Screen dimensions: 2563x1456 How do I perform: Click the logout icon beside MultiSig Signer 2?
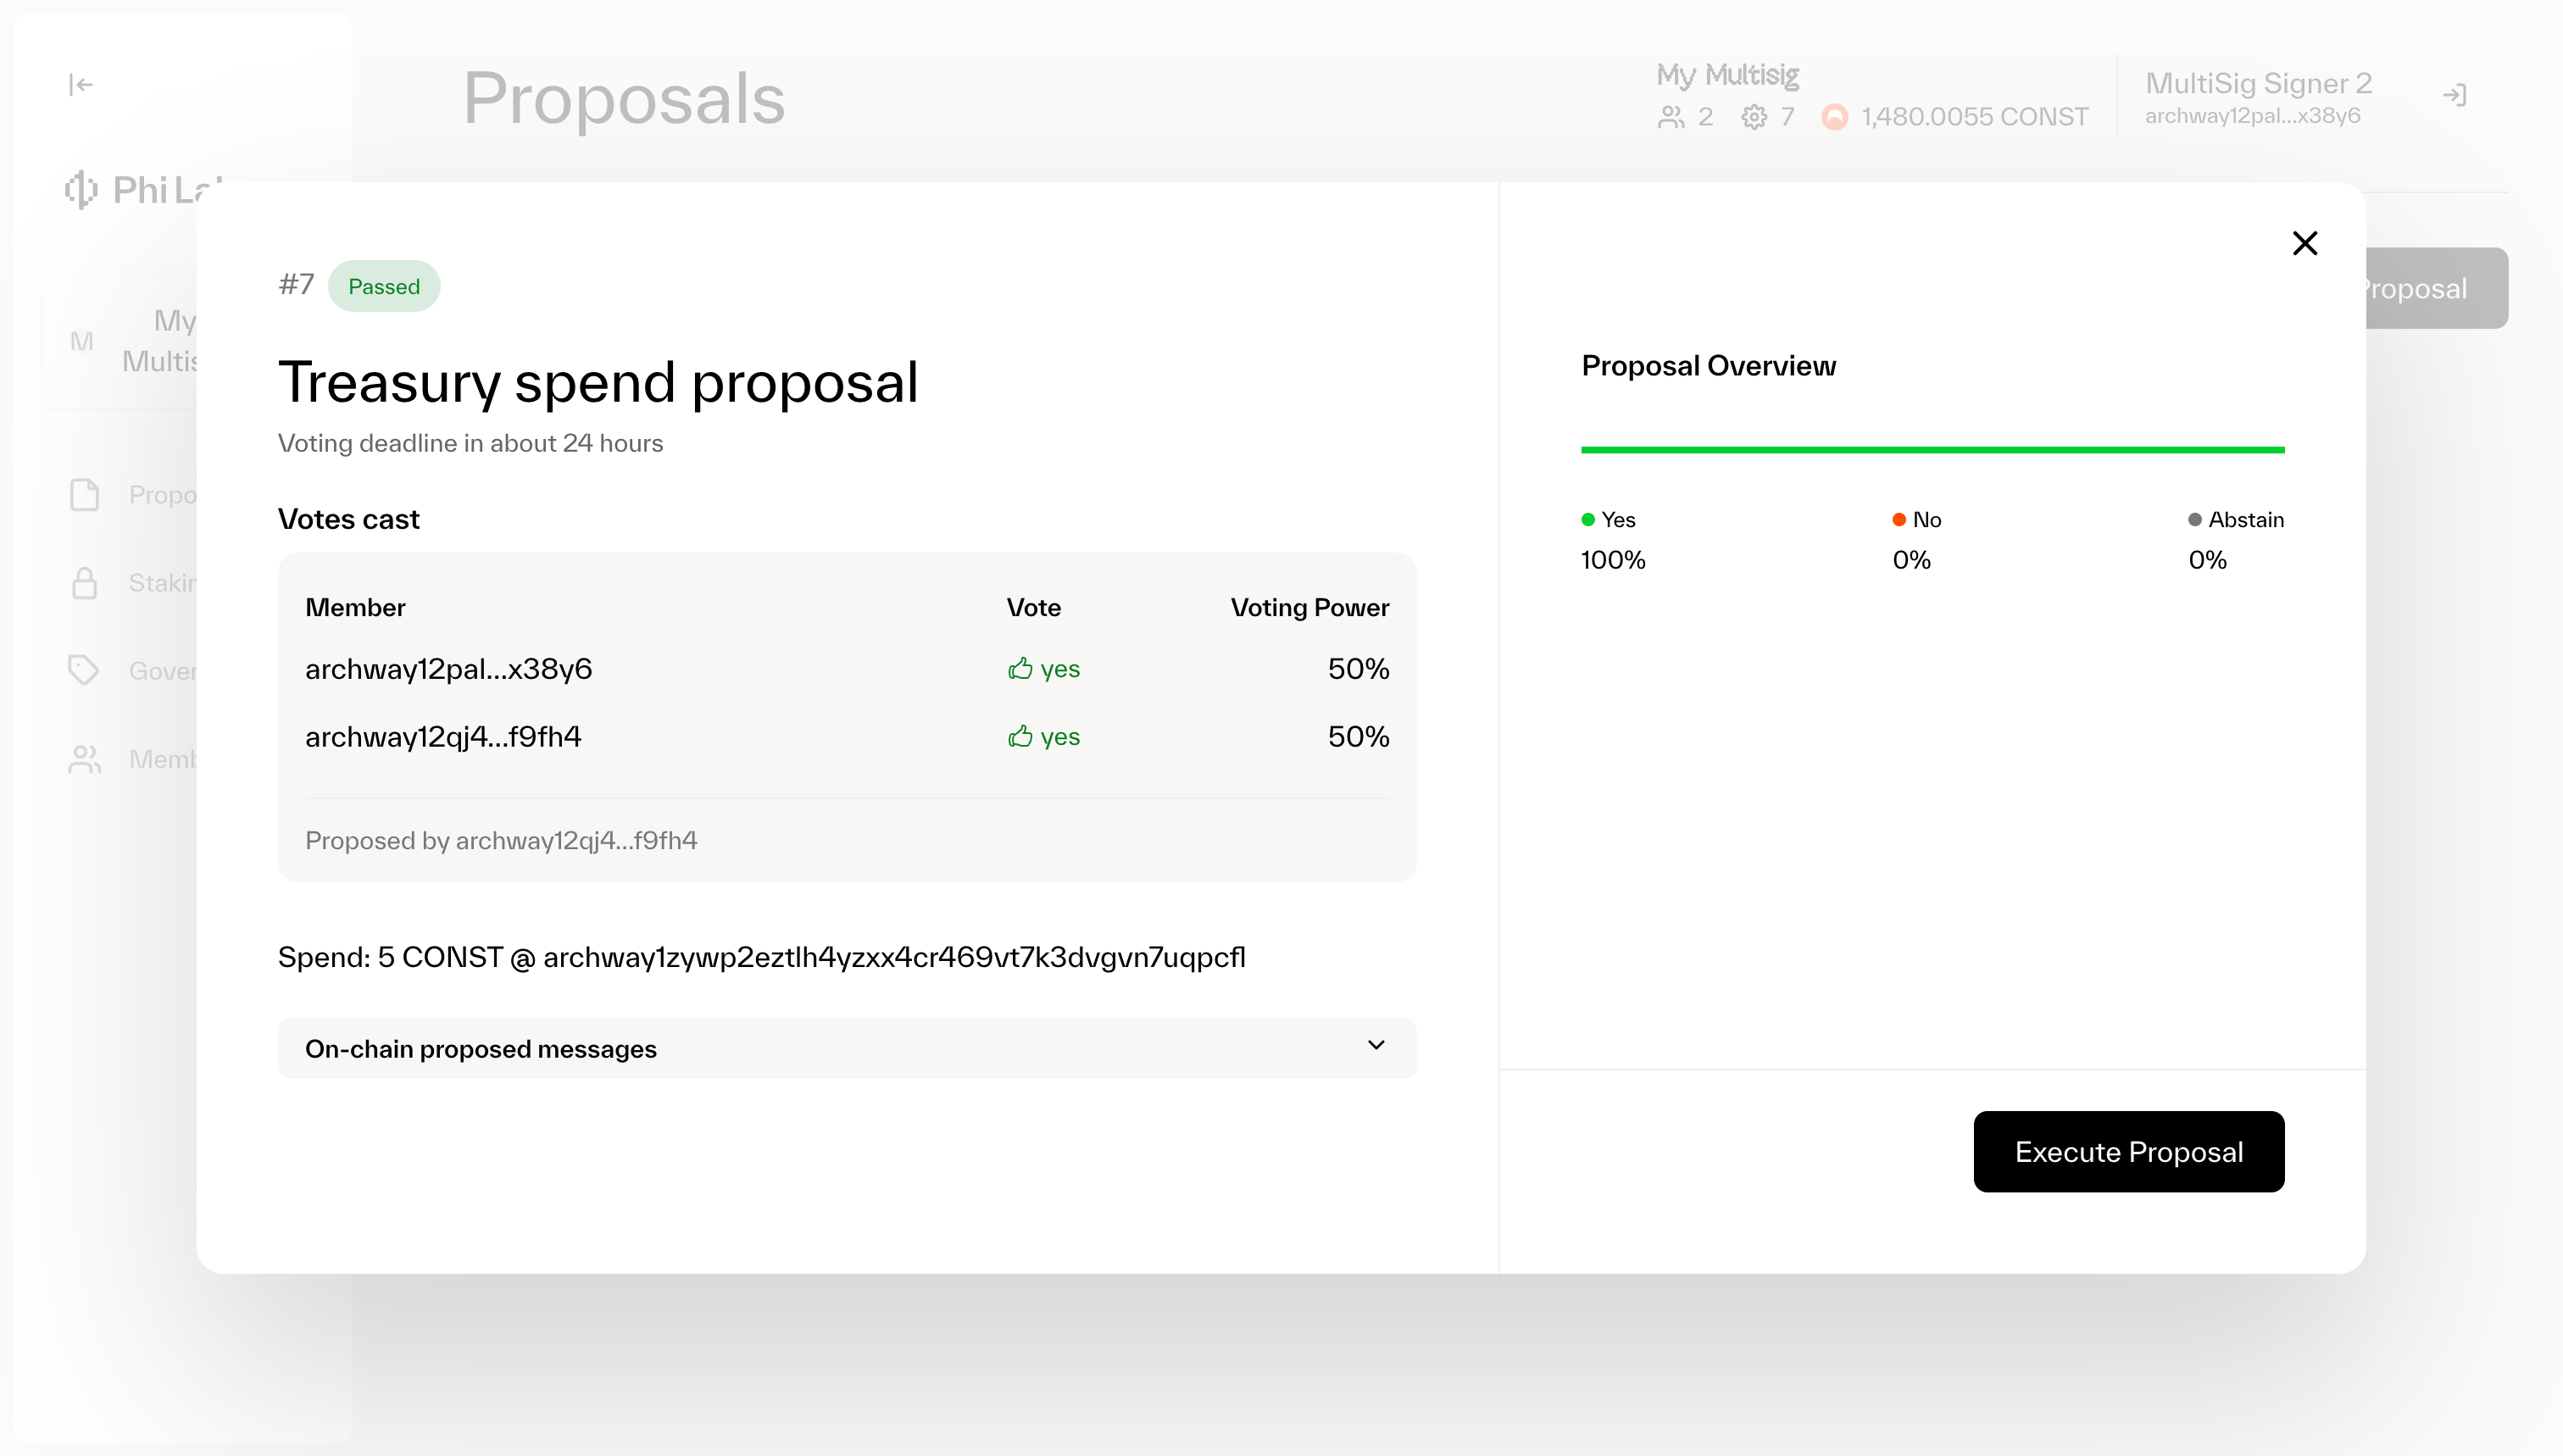2454,96
